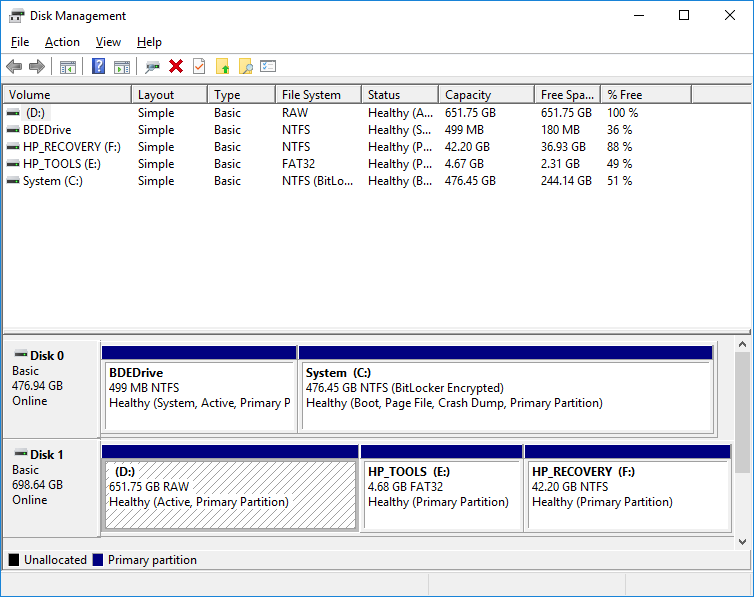
Task: Click scroll-down arrow of disk pane scrollbar
Action: point(741,541)
